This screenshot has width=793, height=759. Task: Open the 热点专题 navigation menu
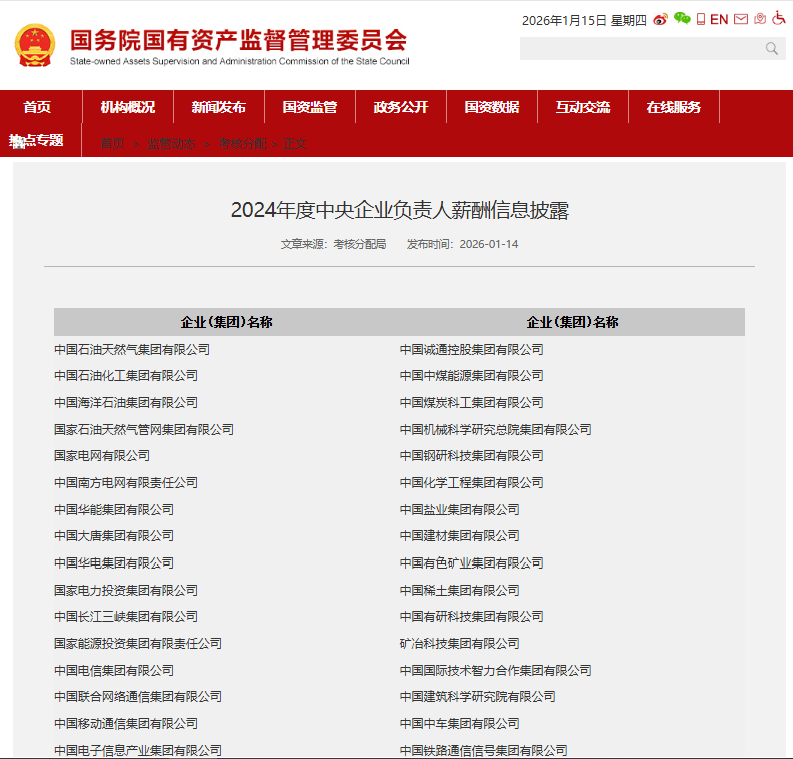point(36,141)
